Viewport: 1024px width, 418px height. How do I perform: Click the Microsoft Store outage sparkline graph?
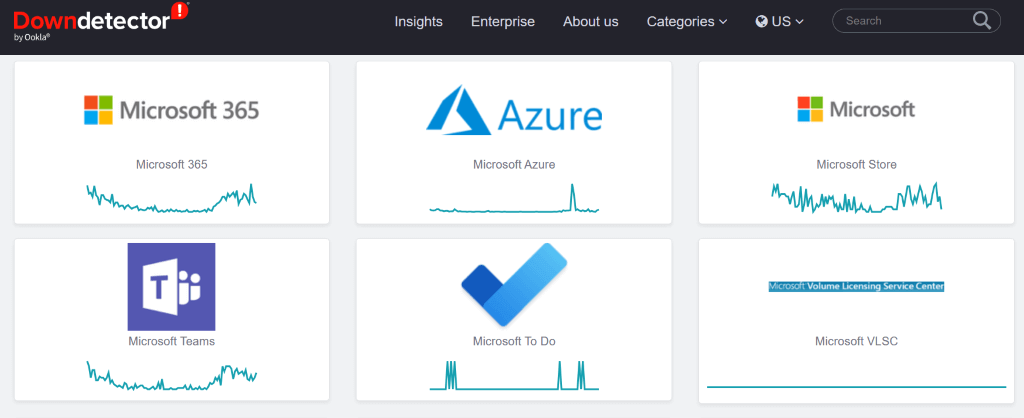(x=855, y=197)
